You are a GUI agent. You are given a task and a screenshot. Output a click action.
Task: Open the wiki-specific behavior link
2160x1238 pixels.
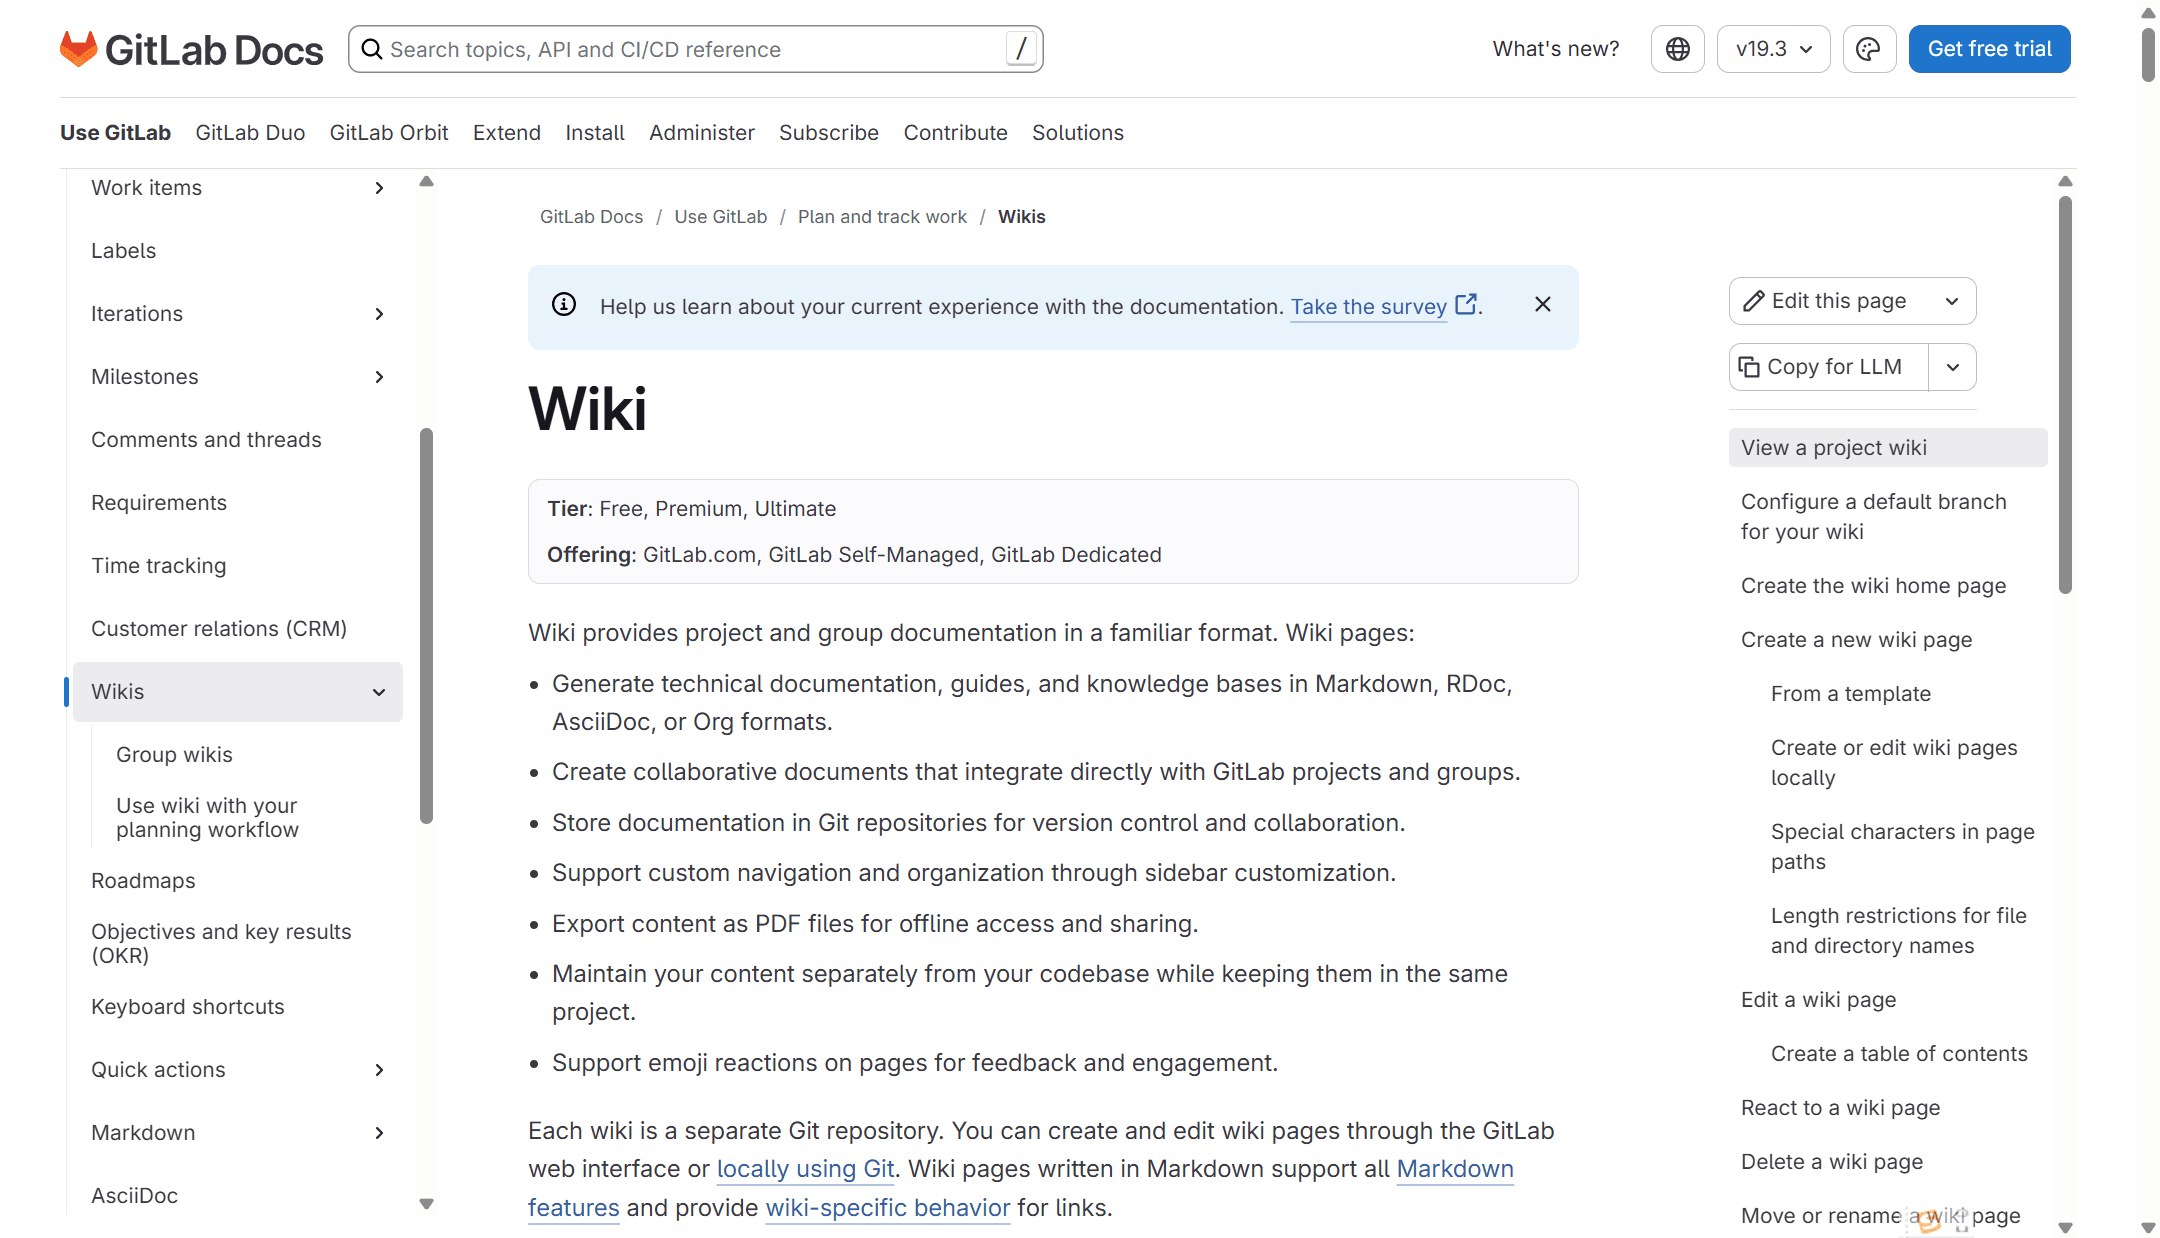888,1208
